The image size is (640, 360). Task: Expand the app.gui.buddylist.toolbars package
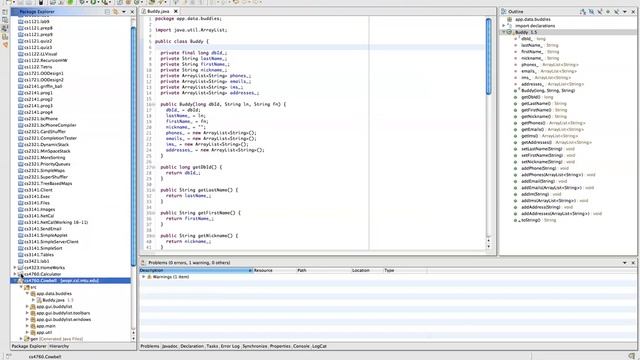(x=27, y=313)
